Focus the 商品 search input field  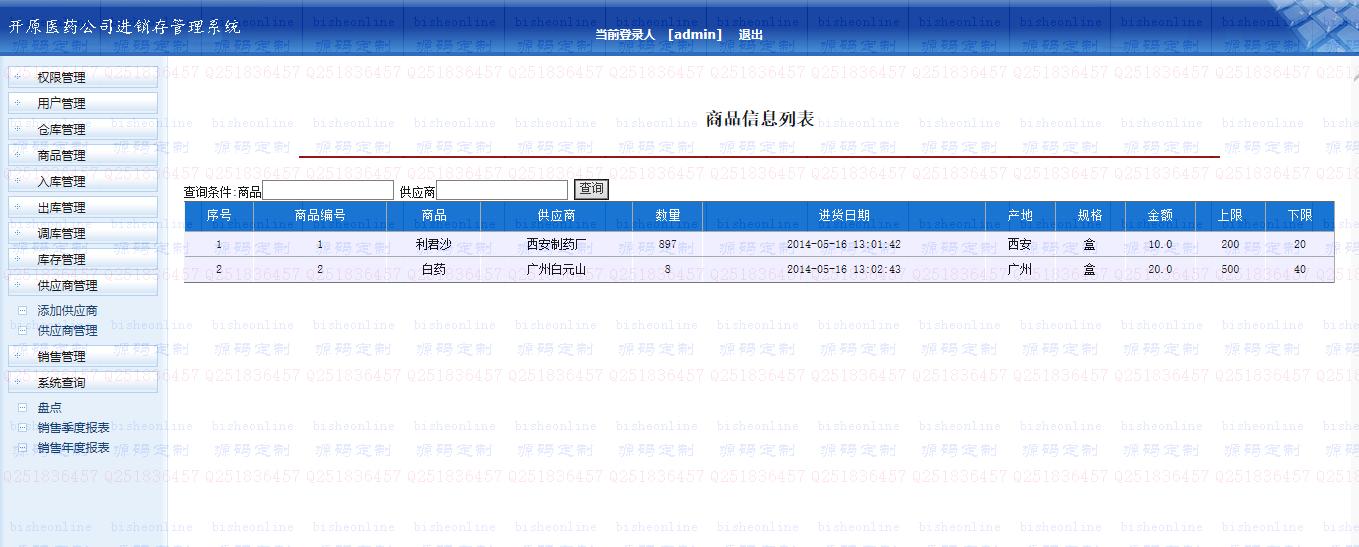[x=328, y=190]
